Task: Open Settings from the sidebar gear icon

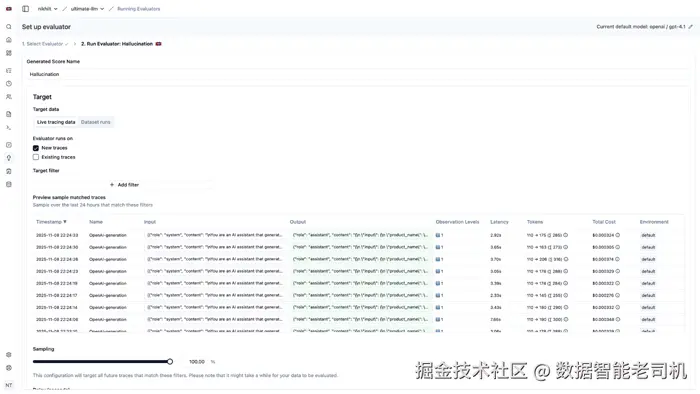Action: [8, 355]
